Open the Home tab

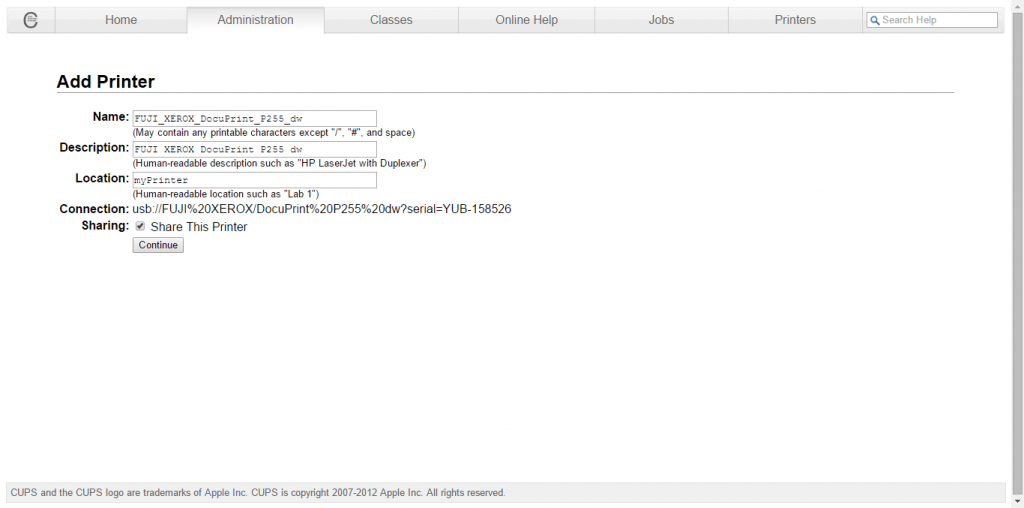(x=121, y=20)
